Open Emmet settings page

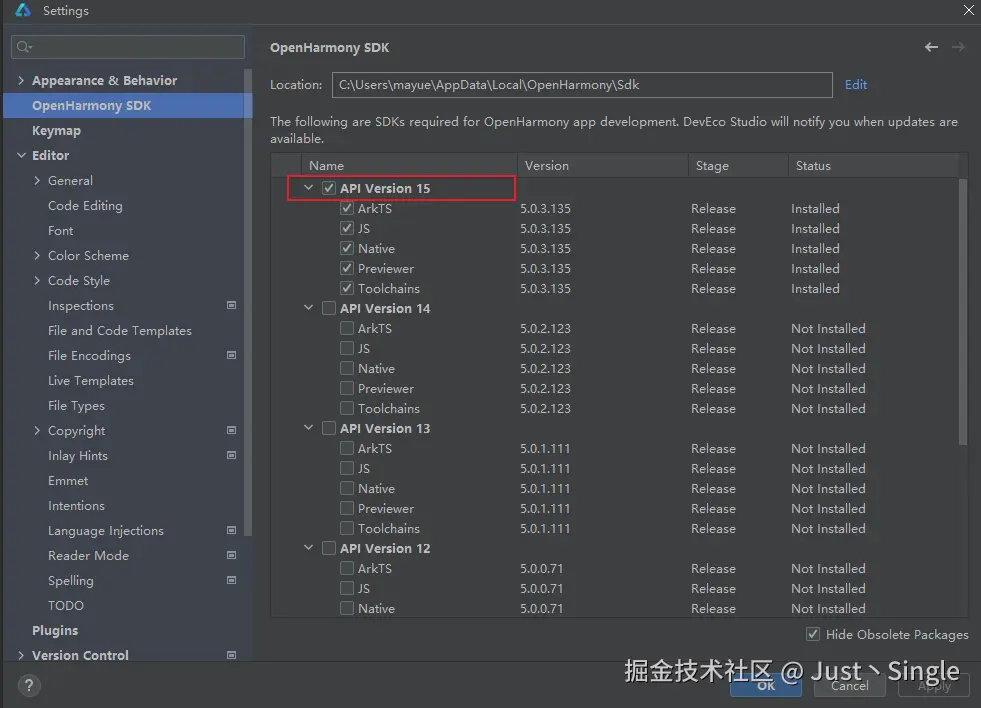point(68,480)
